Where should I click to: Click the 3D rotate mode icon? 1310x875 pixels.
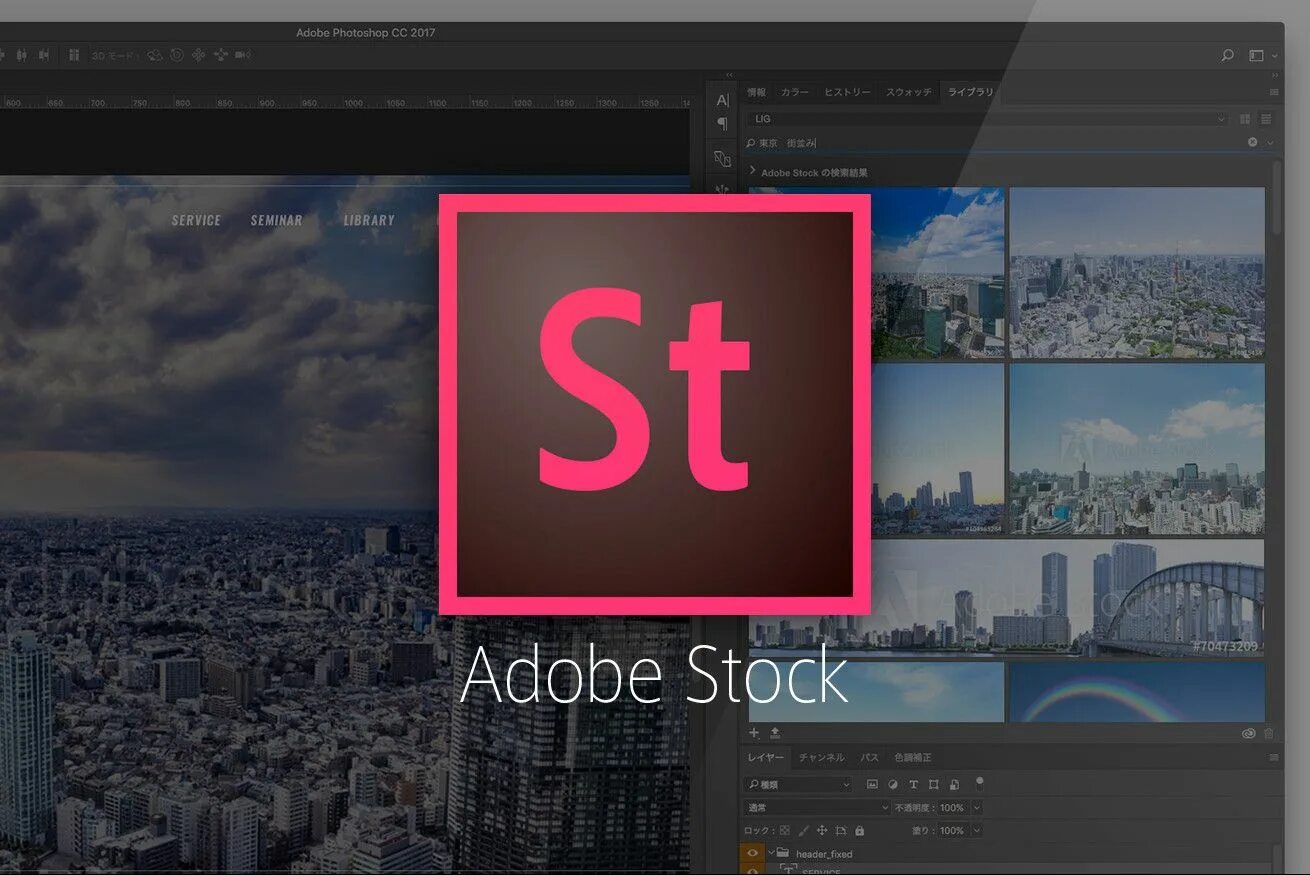point(155,55)
